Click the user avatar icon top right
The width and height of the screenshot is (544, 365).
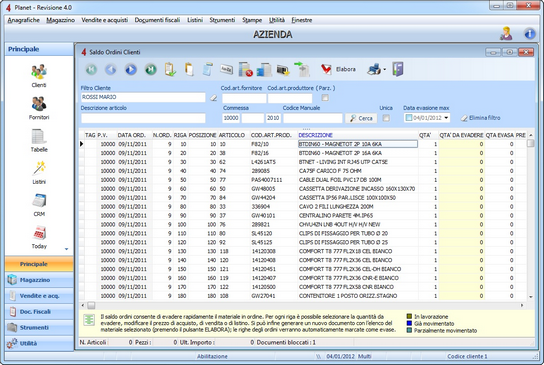(506, 34)
